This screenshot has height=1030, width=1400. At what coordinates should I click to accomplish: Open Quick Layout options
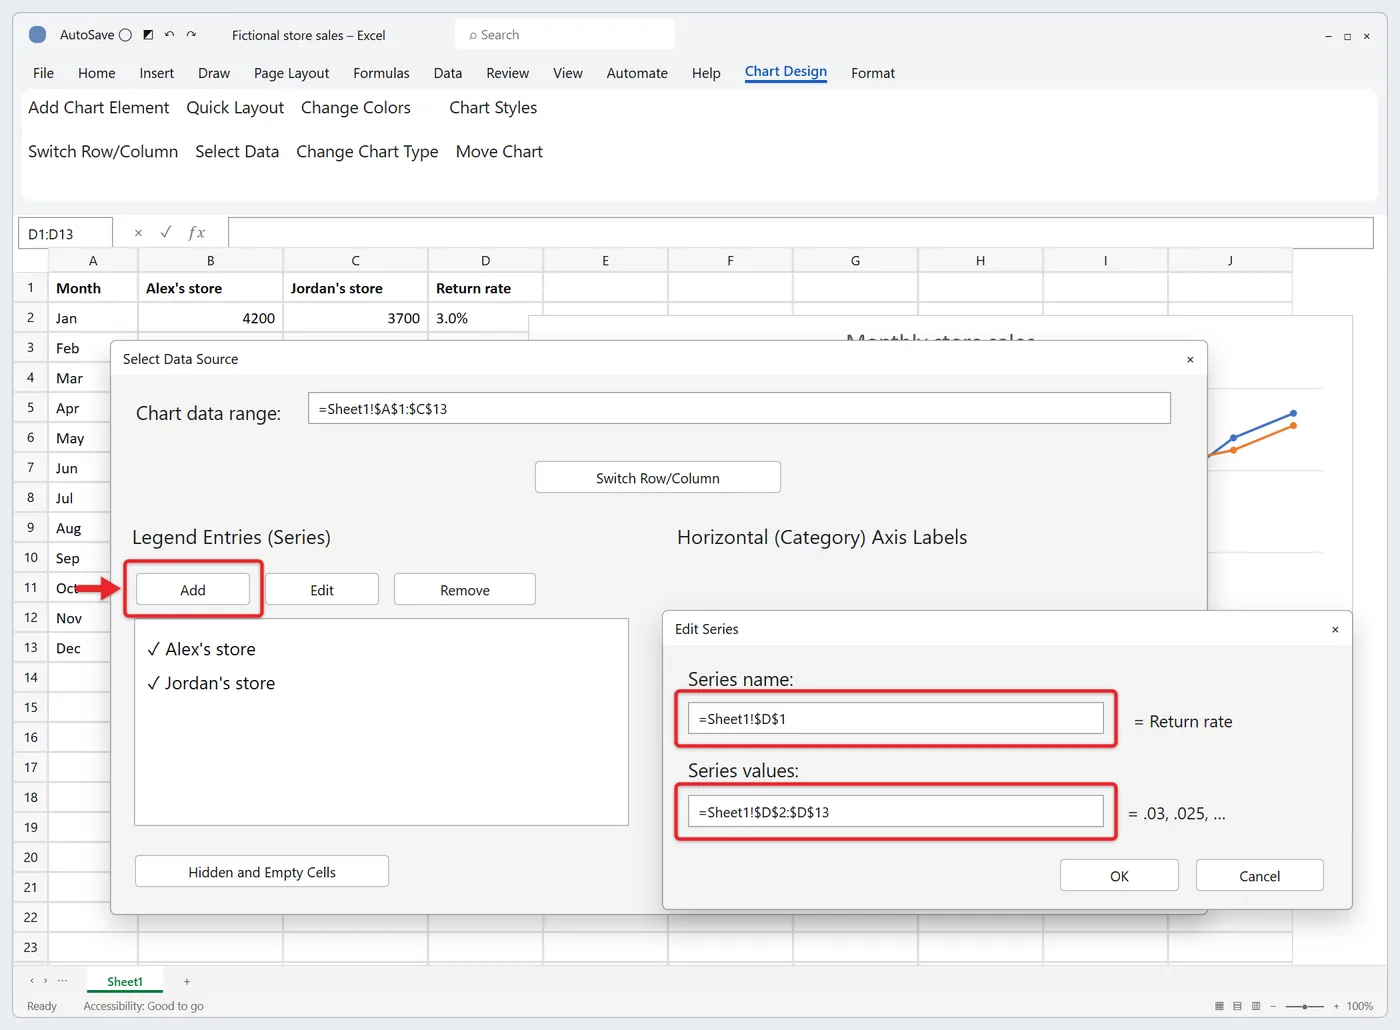(x=235, y=108)
